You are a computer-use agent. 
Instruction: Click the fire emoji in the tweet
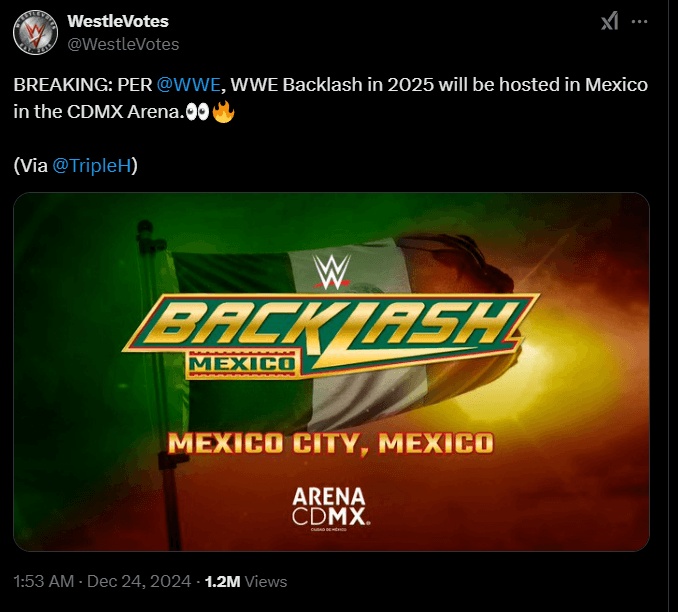[224, 112]
